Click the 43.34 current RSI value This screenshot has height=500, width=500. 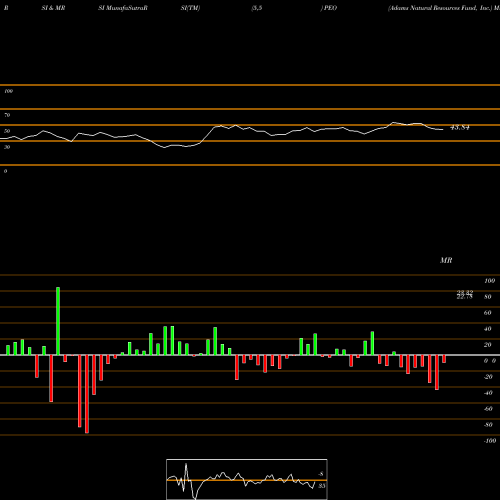point(460,127)
